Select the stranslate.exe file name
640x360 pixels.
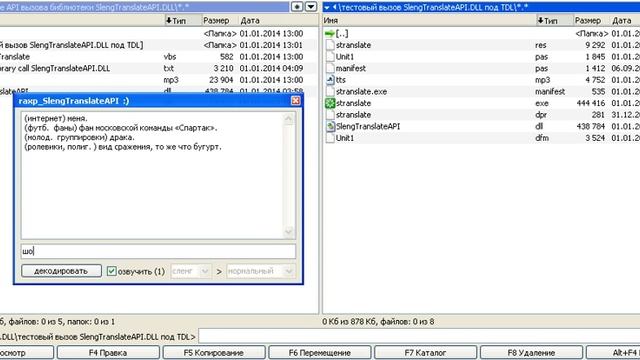tap(361, 91)
